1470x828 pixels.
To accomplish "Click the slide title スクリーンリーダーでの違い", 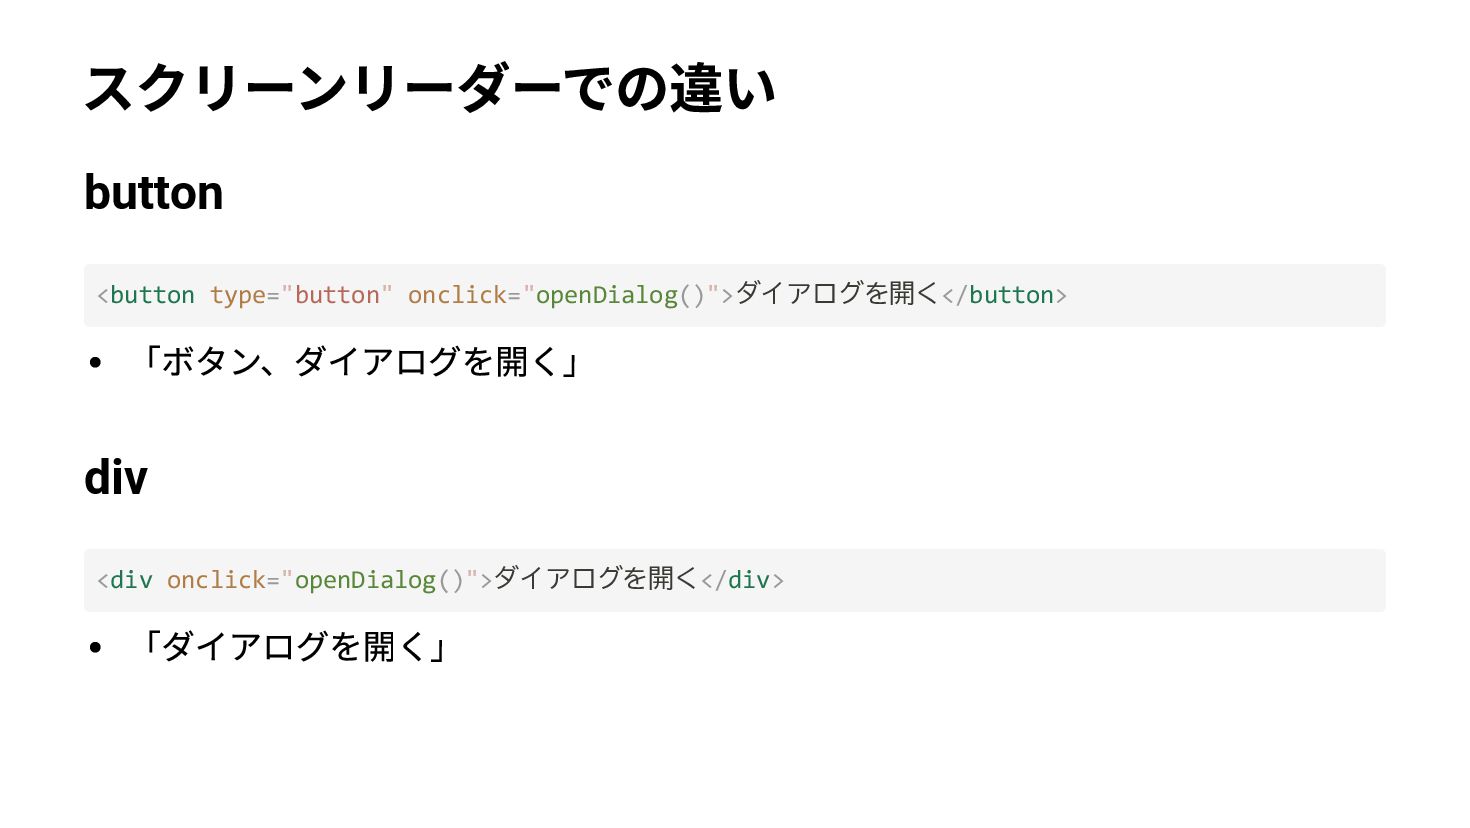I will (430, 88).
